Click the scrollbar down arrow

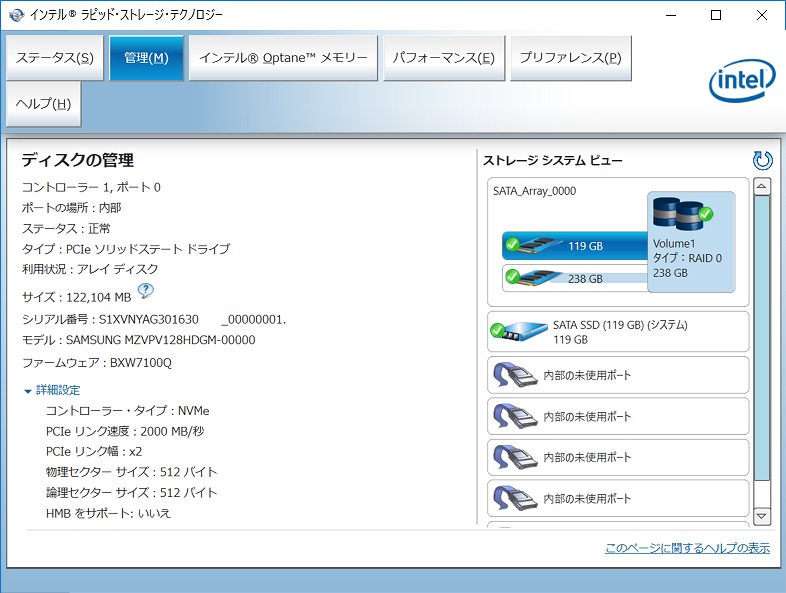point(761,516)
